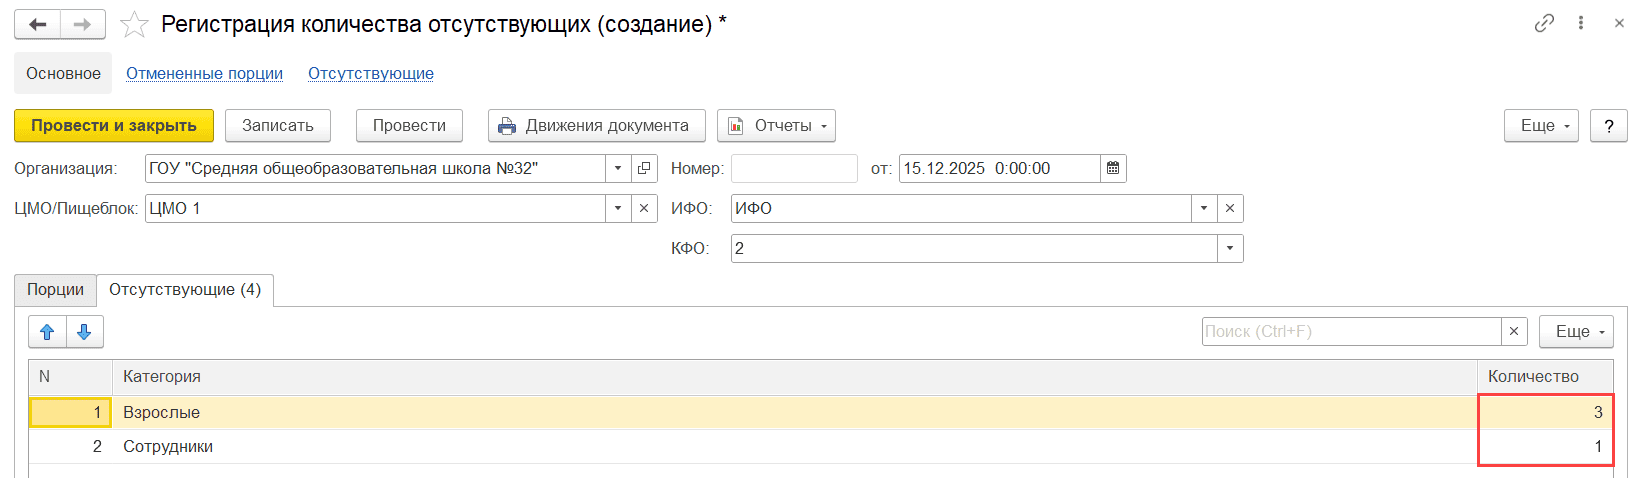Clear the ИФО field value
Screen dimensions: 1643x478
tap(1230, 209)
